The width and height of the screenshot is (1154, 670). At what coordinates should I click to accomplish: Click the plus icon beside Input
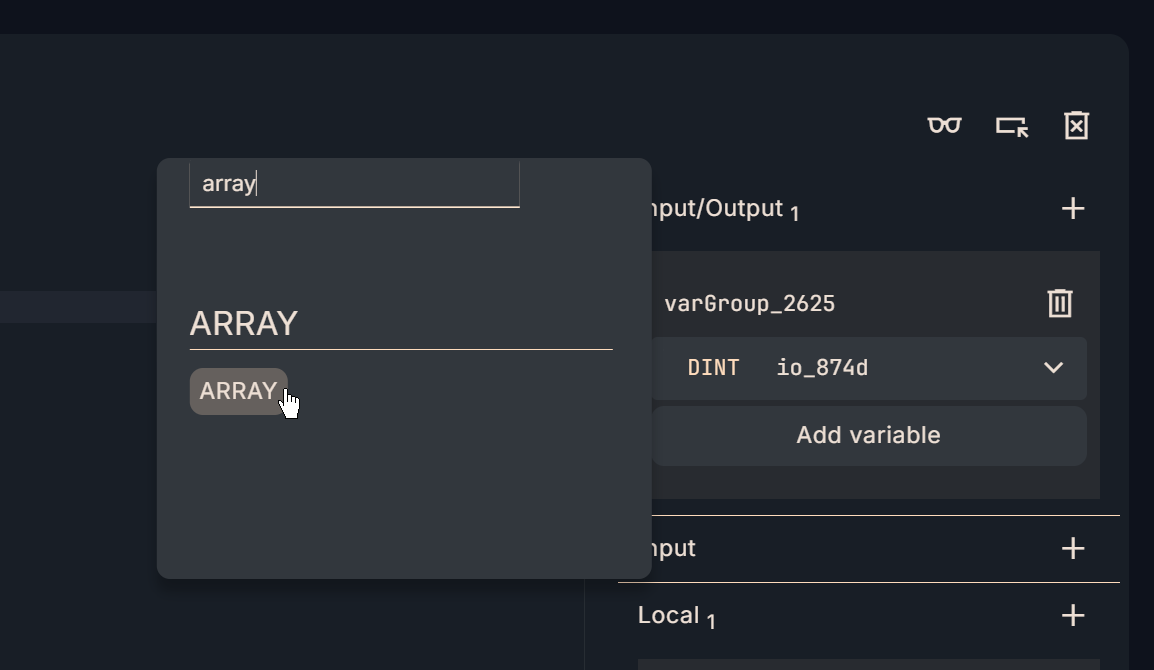[1072, 548]
